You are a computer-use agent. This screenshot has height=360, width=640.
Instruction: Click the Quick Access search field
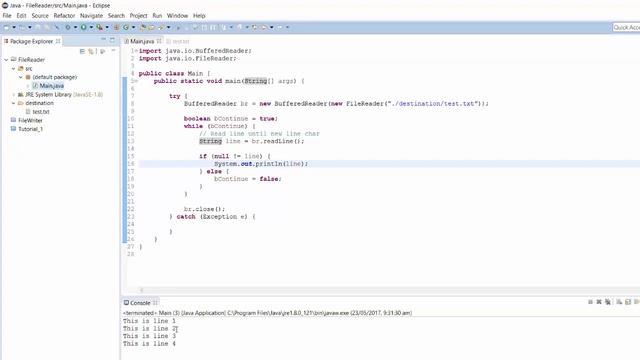coord(626,27)
